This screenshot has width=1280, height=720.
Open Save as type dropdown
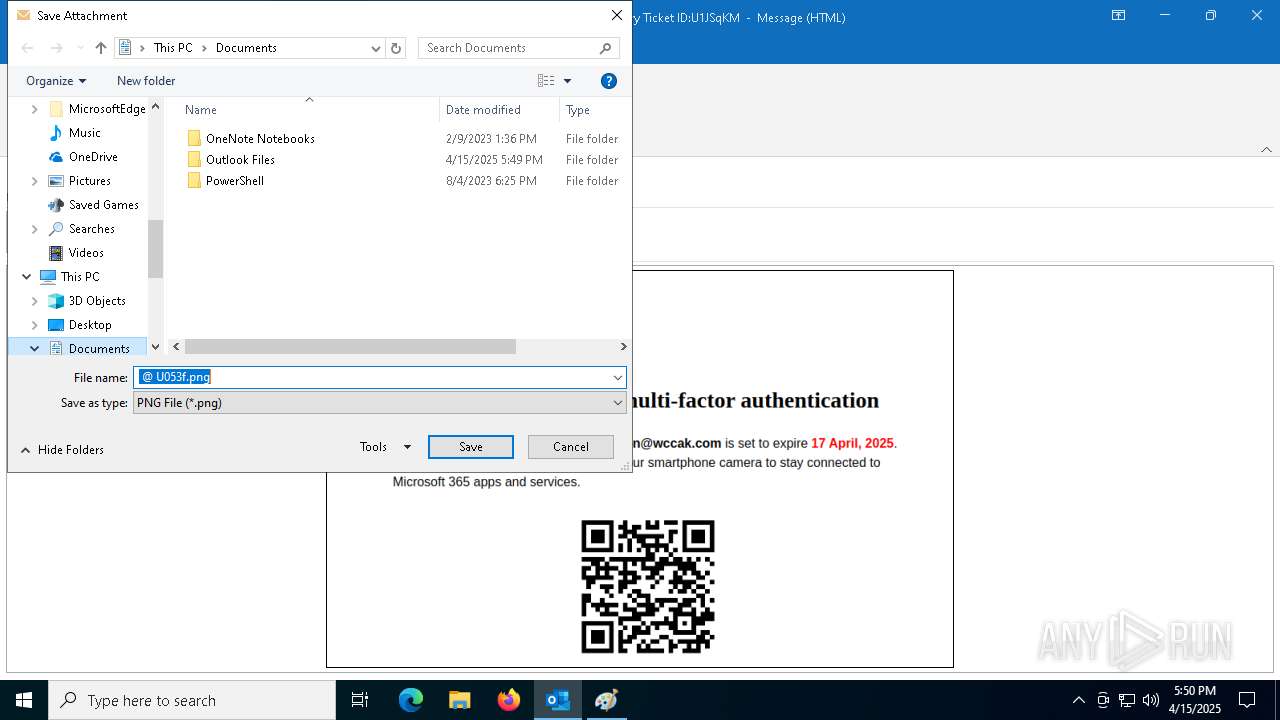click(x=380, y=403)
